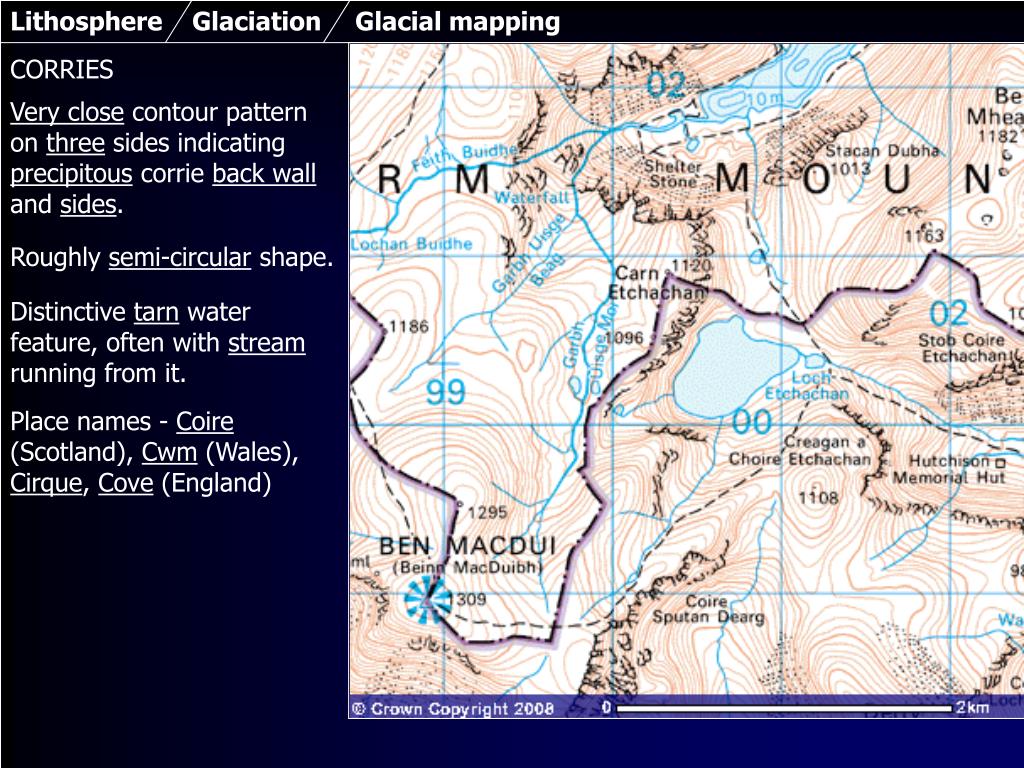1024x768 pixels.
Task: Click the 1013 Stacan Dubha height
Action: click(851, 168)
